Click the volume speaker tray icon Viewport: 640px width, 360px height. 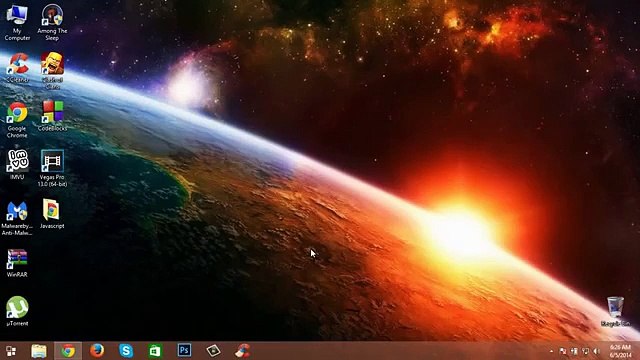click(597, 351)
